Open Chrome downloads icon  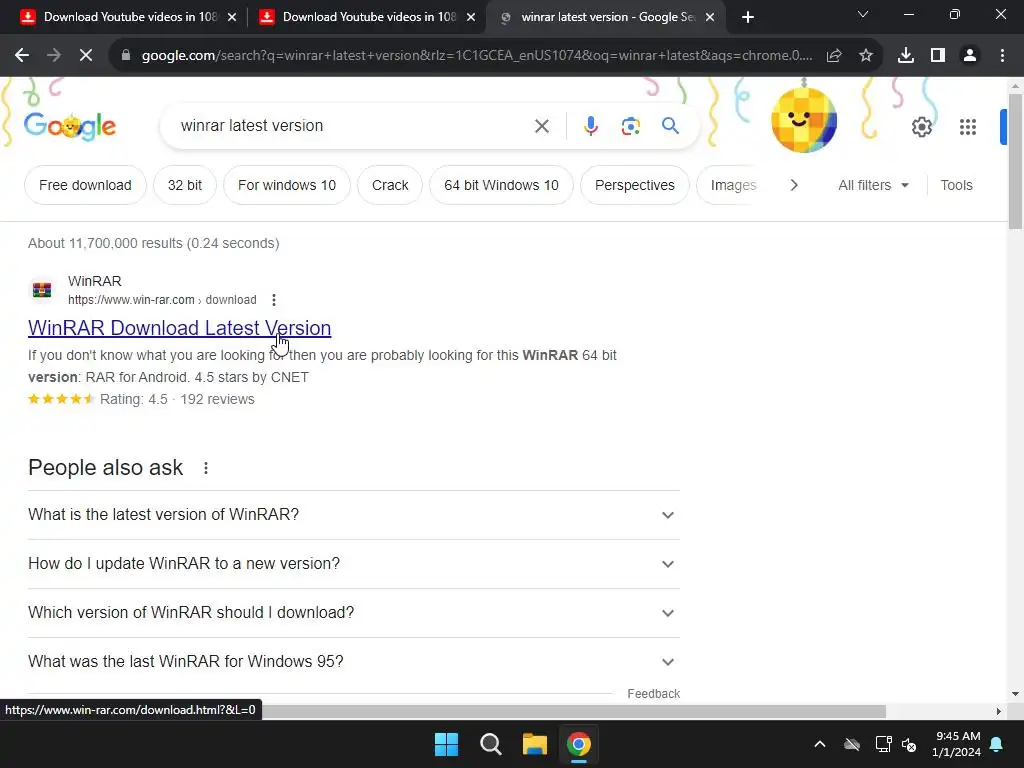(906, 56)
